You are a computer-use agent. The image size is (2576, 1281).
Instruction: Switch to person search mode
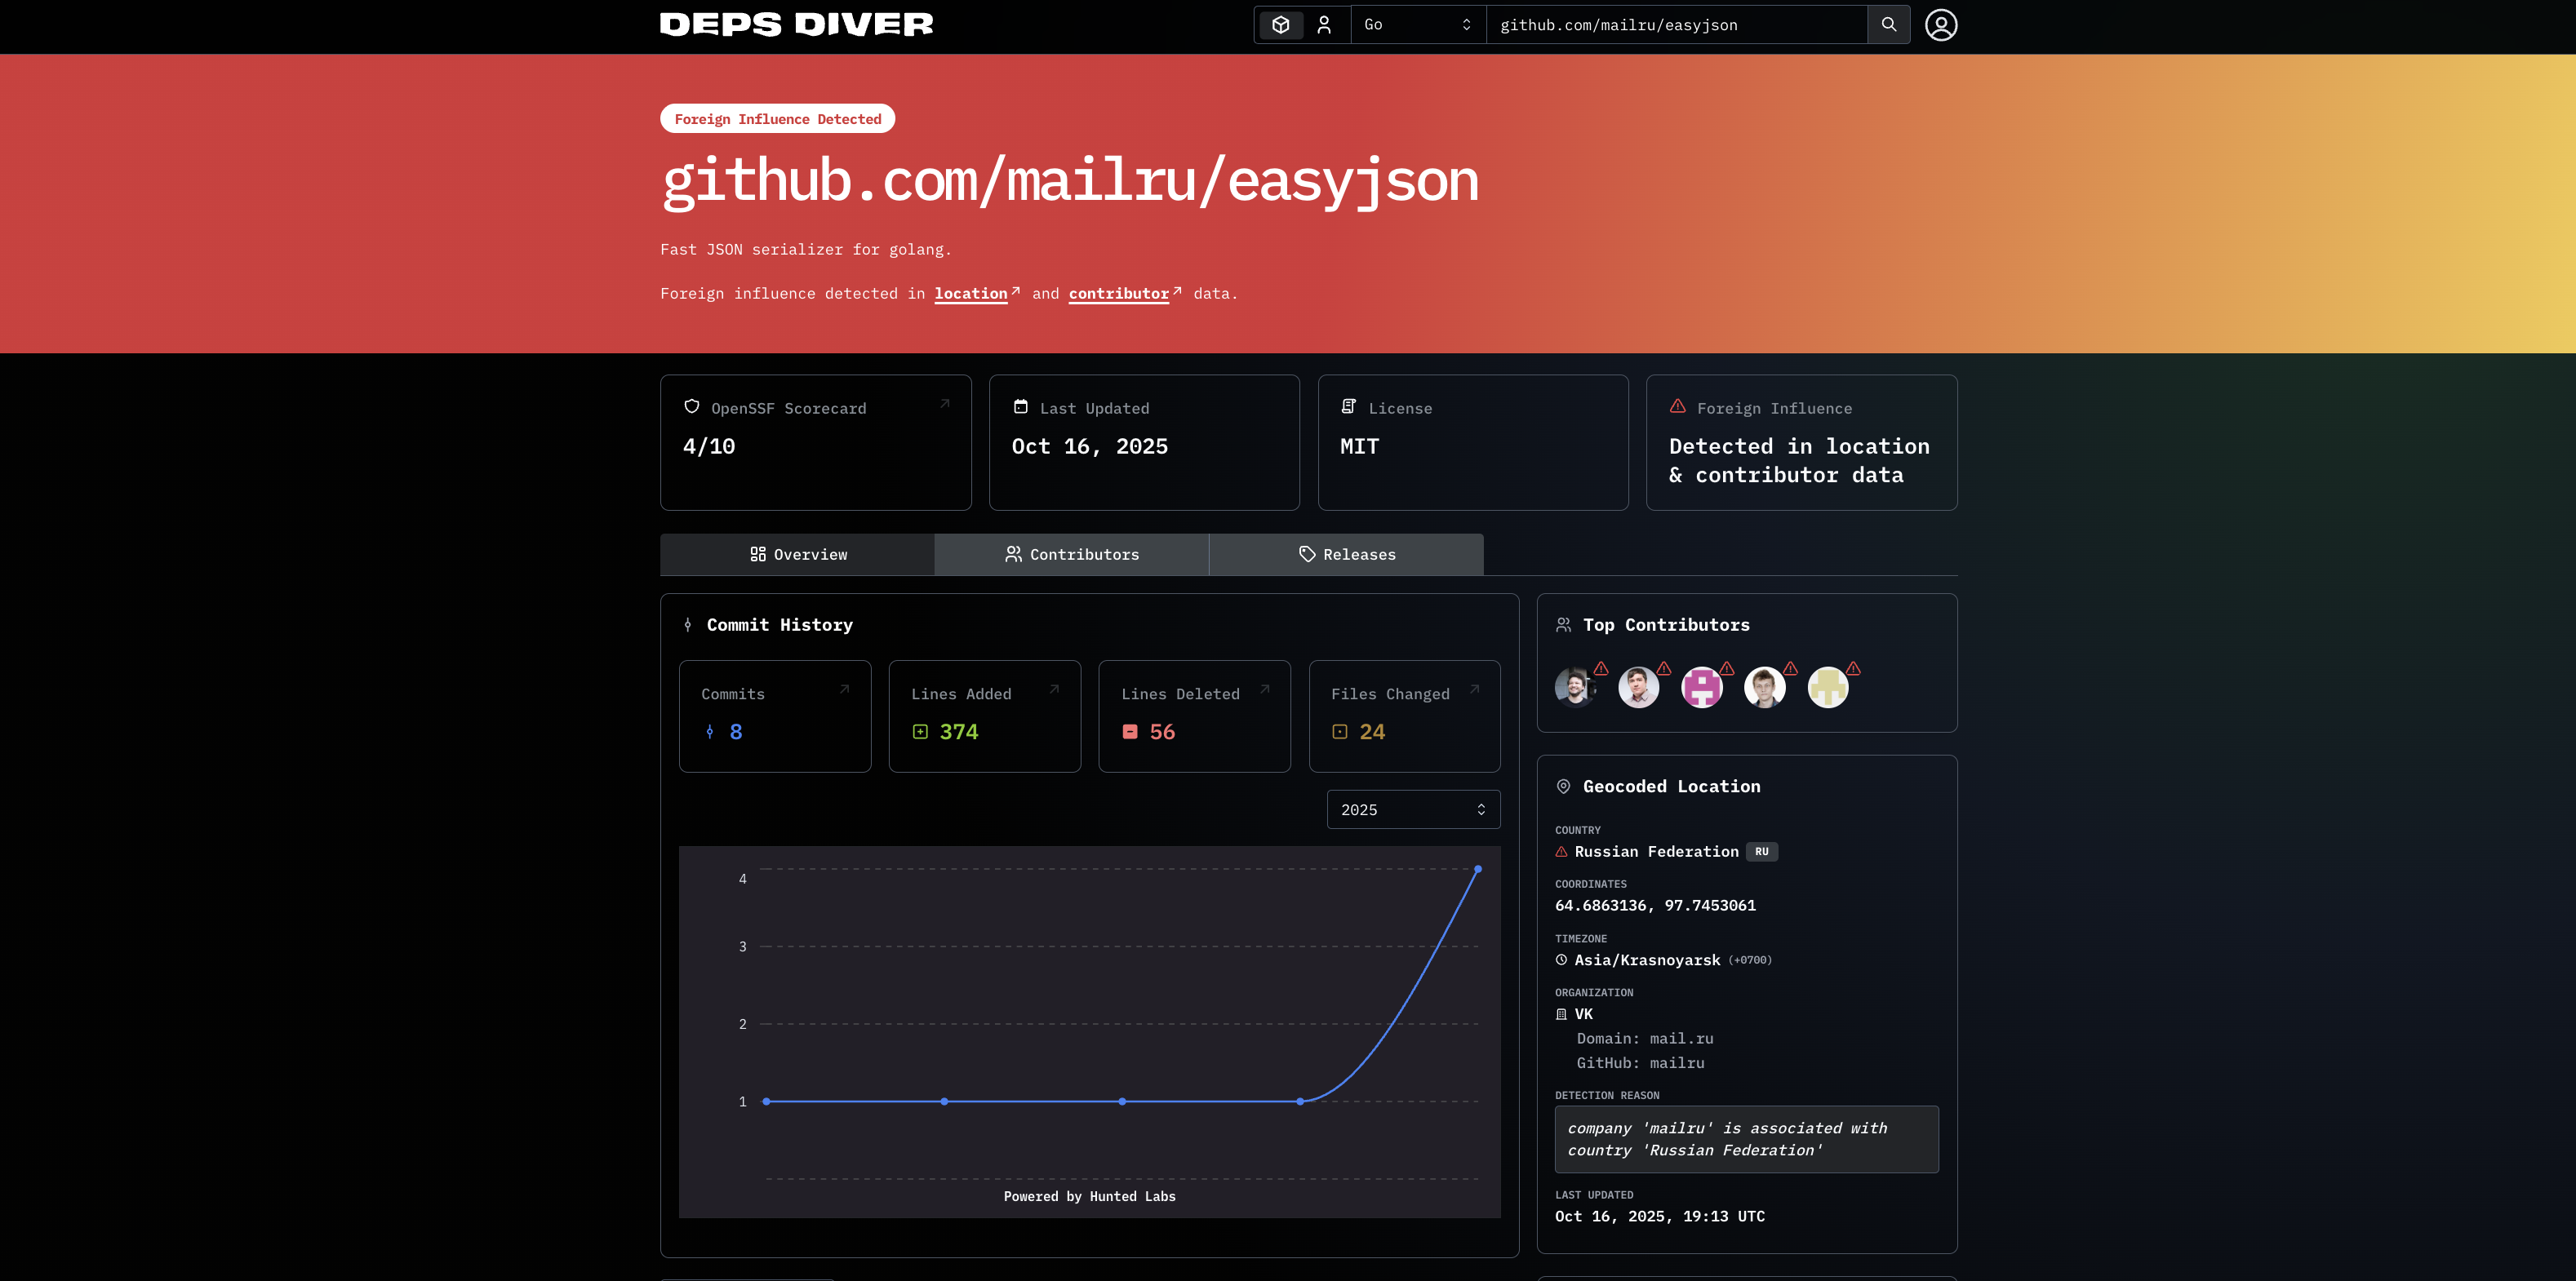(x=1324, y=25)
